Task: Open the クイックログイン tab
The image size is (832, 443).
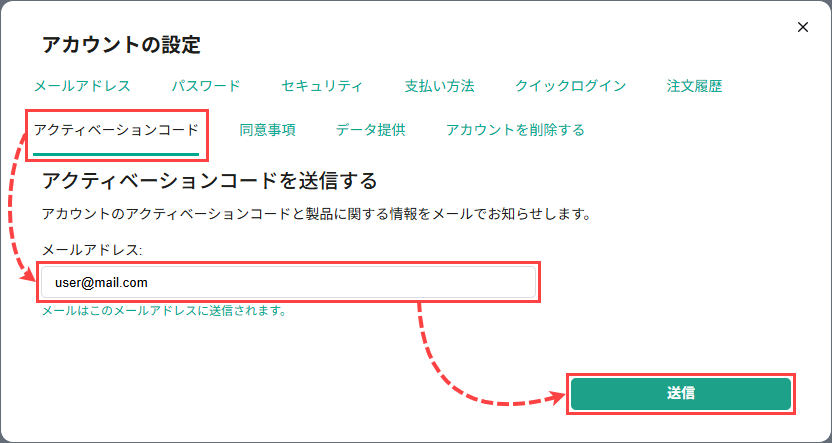Action: point(570,86)
